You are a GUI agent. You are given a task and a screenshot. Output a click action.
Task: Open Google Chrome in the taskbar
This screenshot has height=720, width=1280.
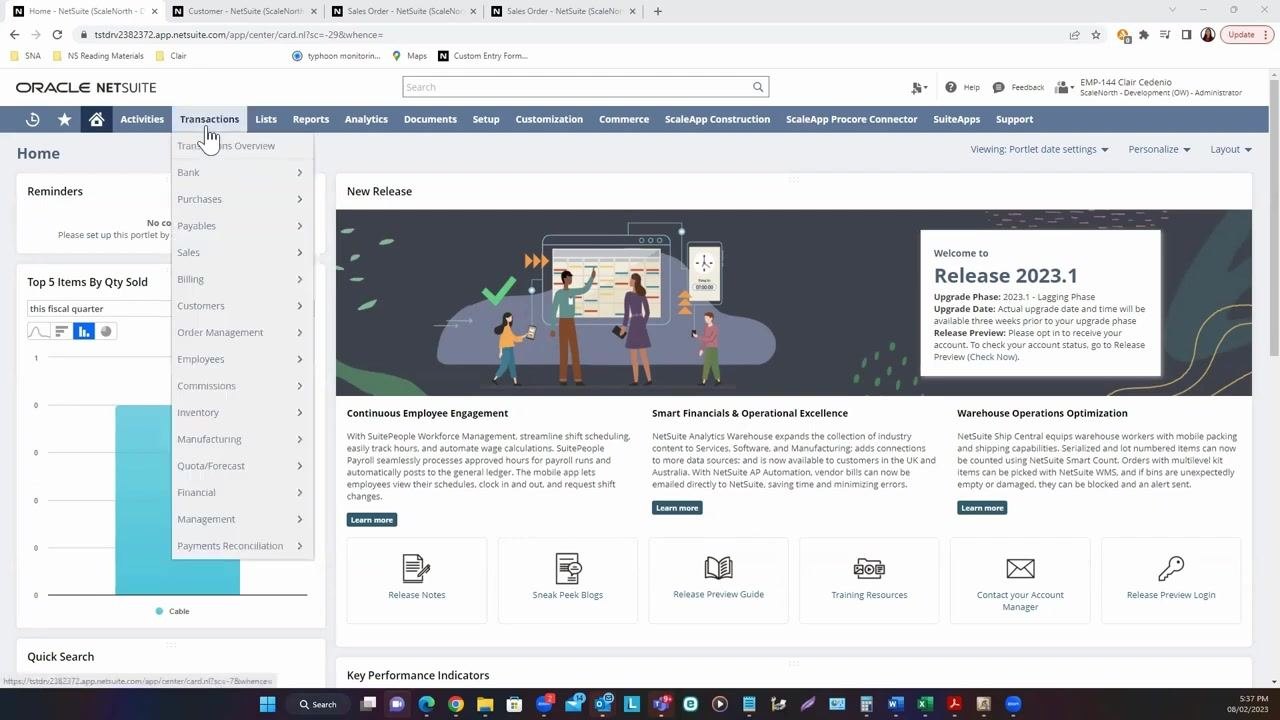(x=455, y=704)
